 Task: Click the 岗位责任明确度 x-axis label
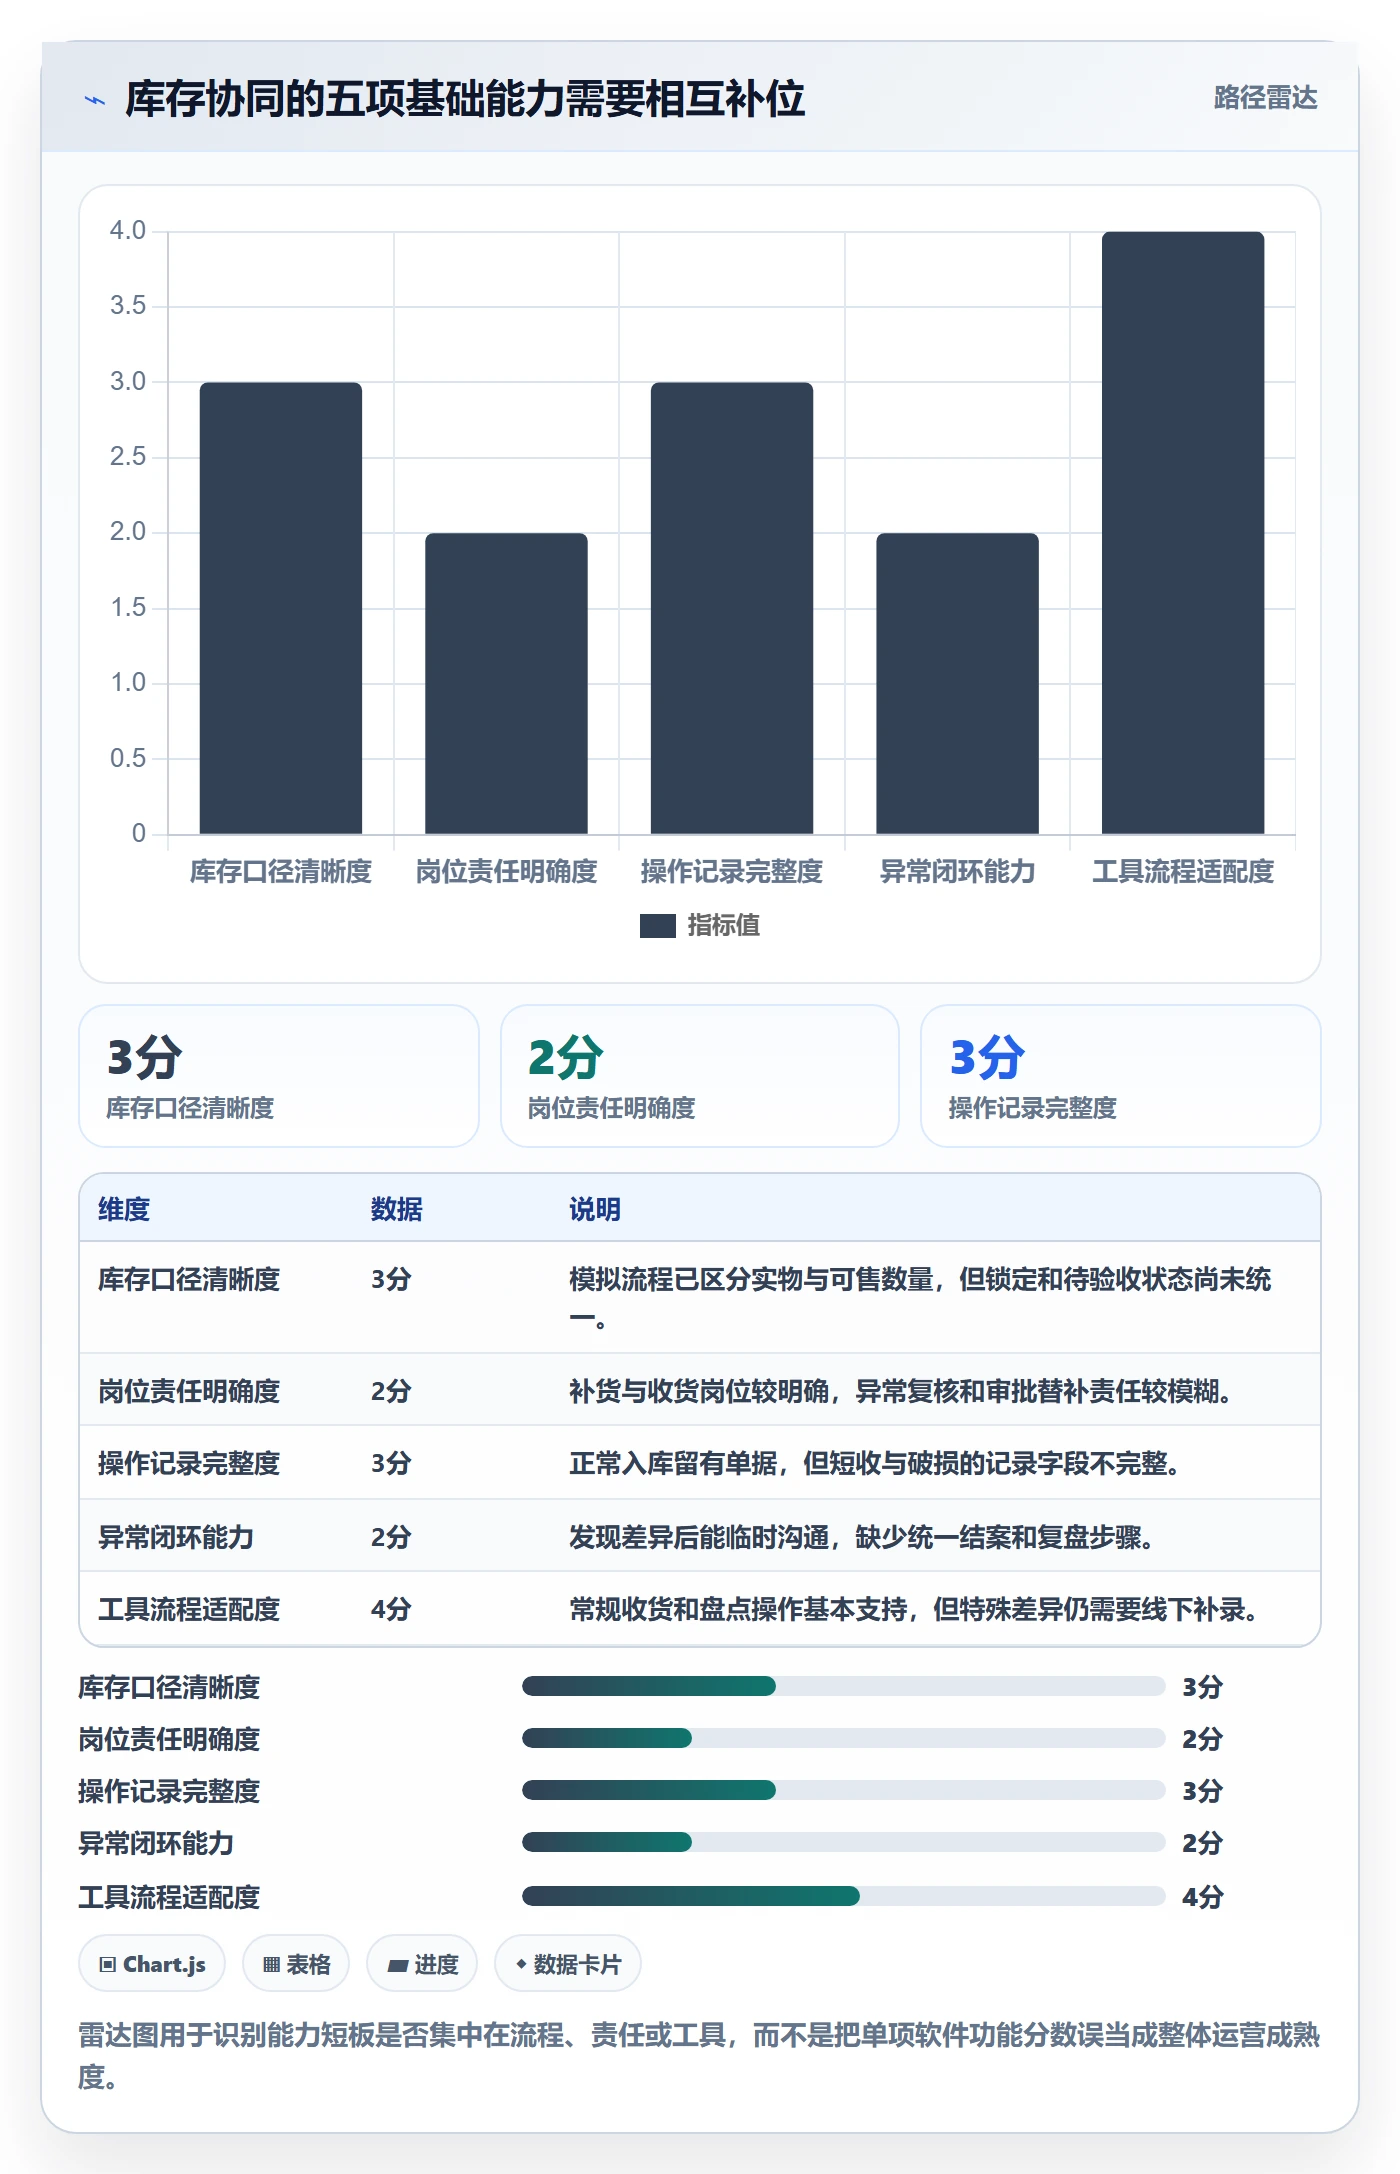[x=506, y=872]
